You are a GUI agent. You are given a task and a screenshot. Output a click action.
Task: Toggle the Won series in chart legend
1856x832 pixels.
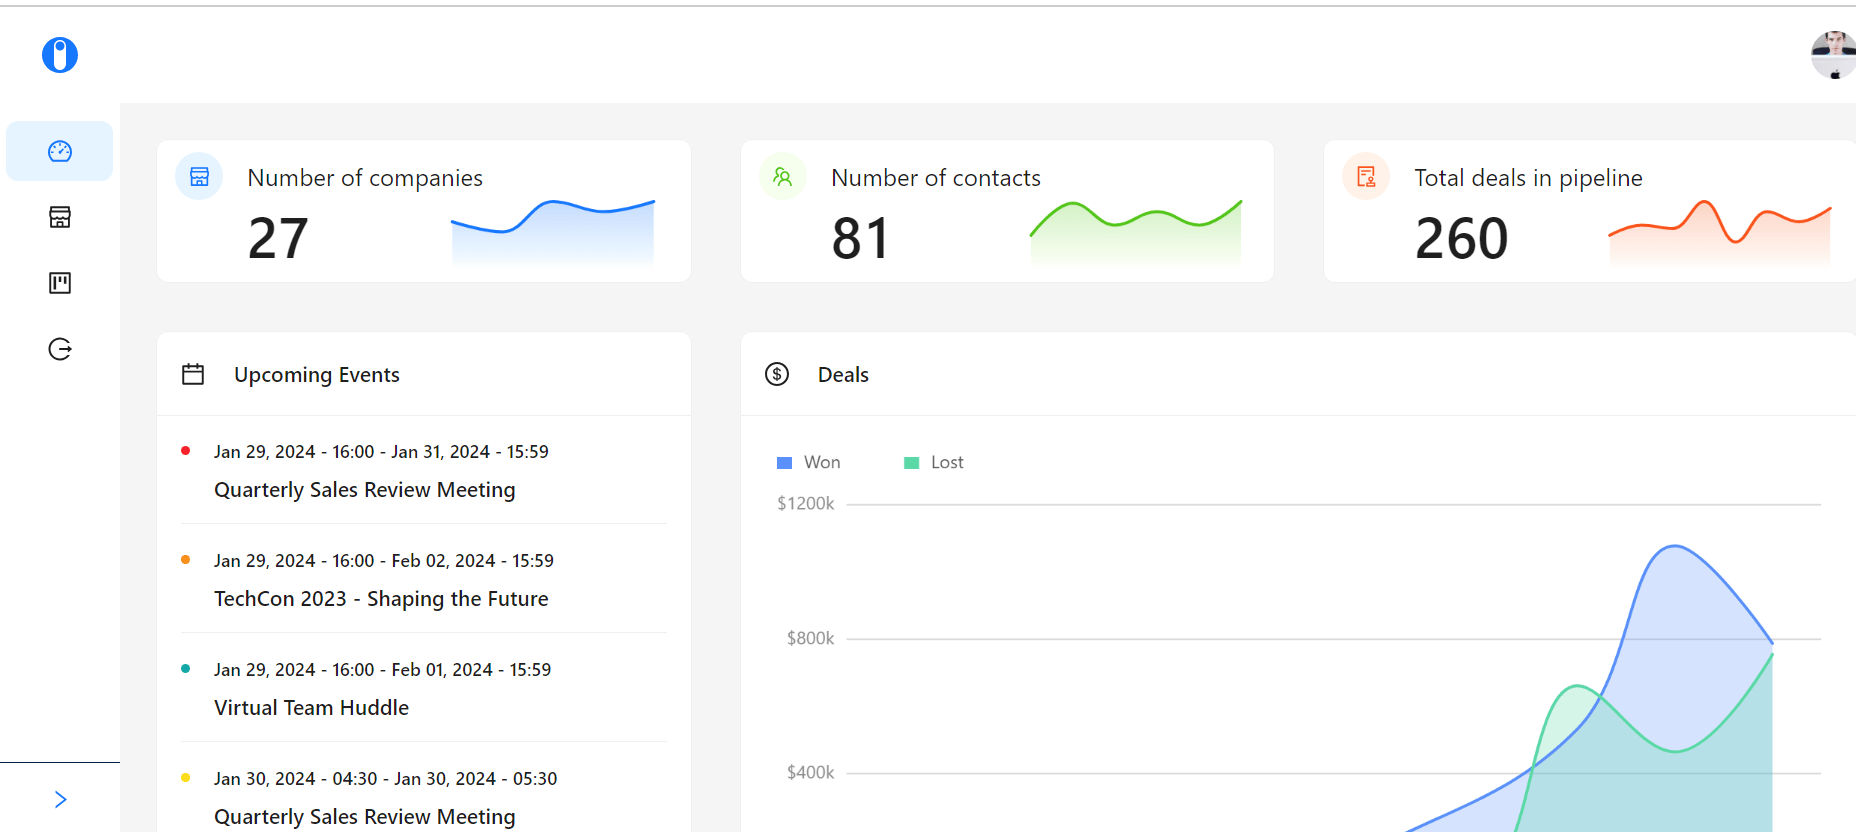(x=809, y=462)
